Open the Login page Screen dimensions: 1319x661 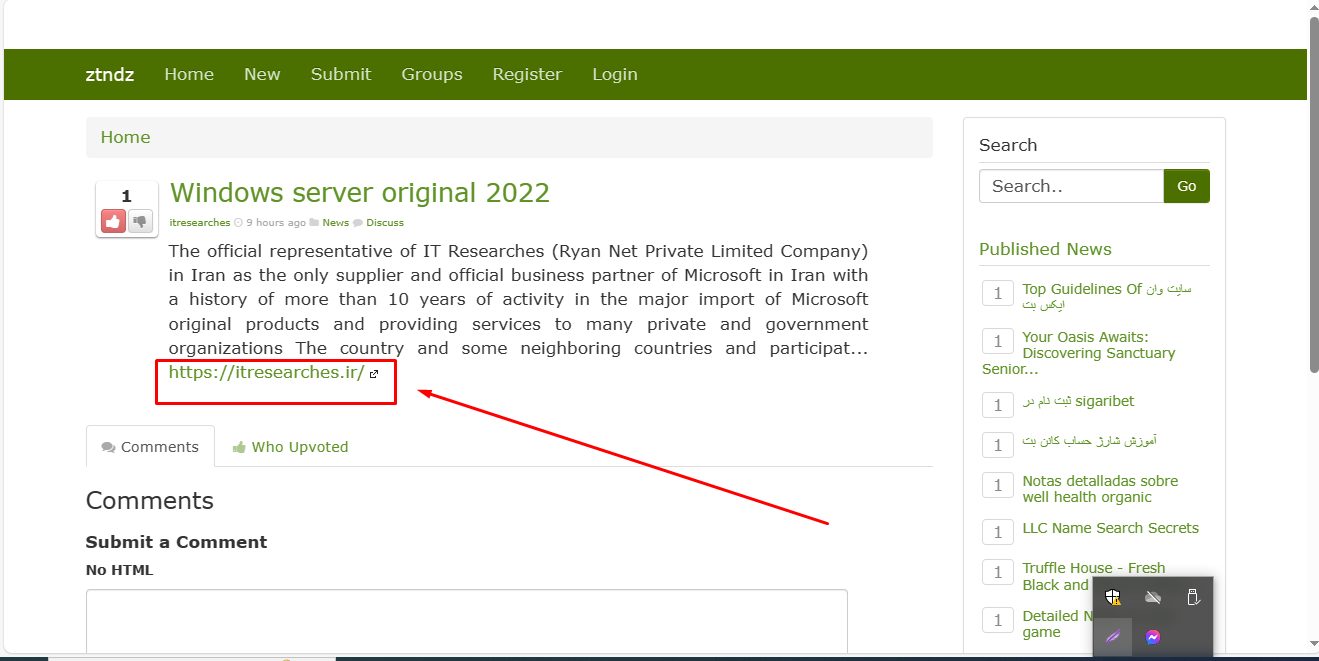coord(615,74)
